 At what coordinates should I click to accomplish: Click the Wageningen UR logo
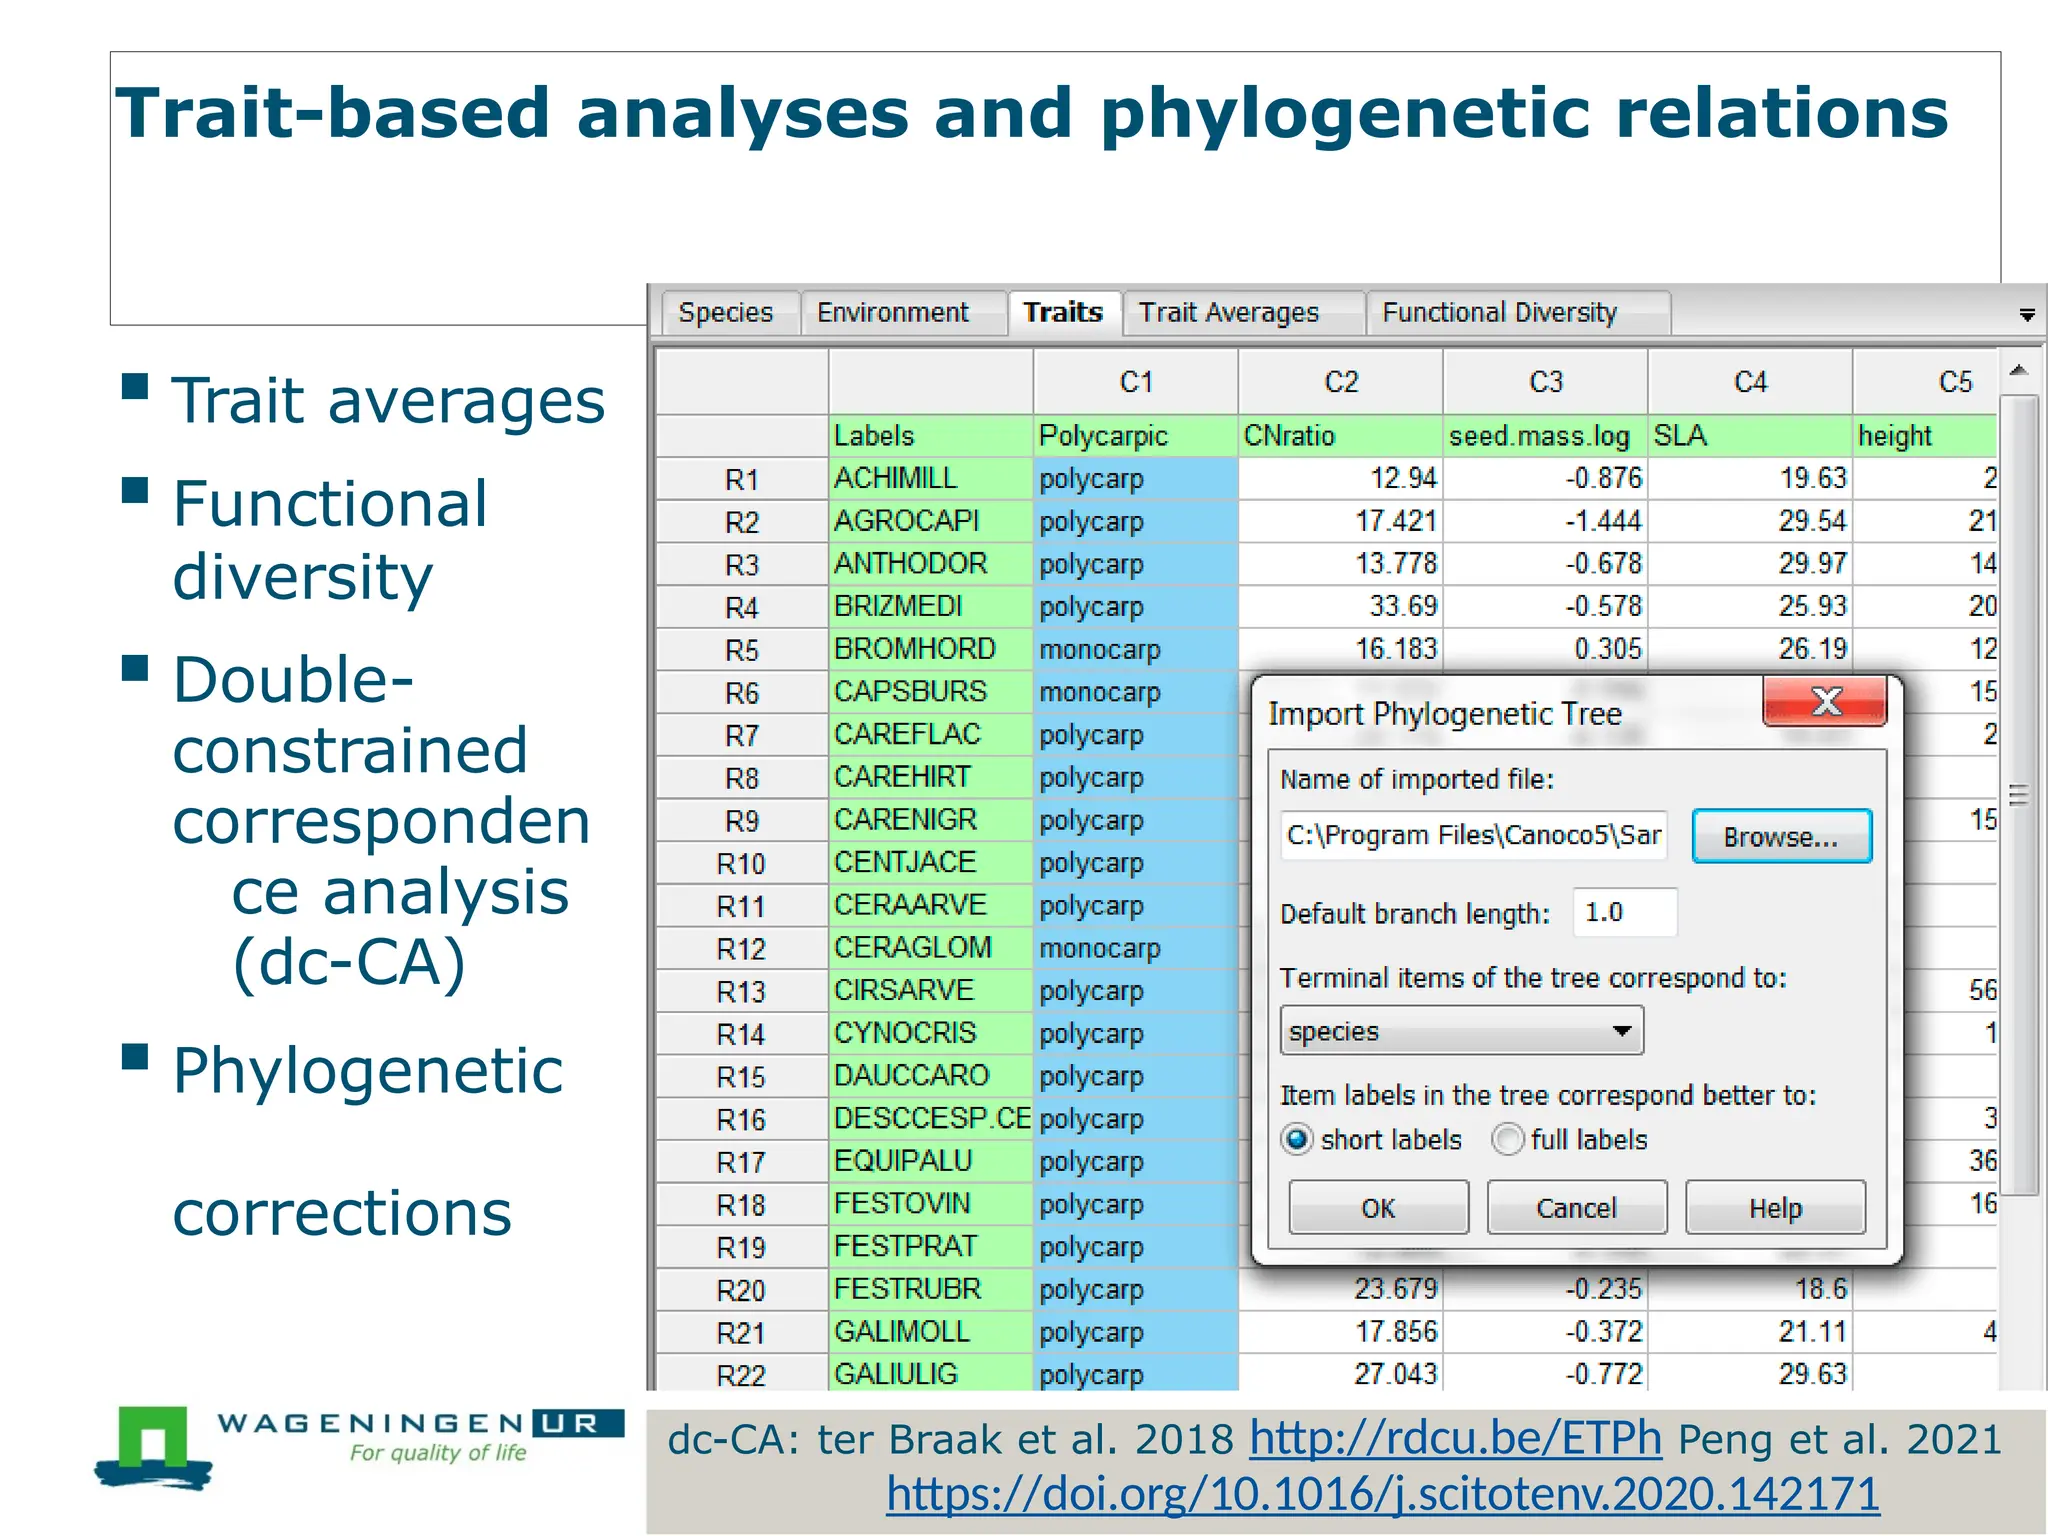[360, 1447]
